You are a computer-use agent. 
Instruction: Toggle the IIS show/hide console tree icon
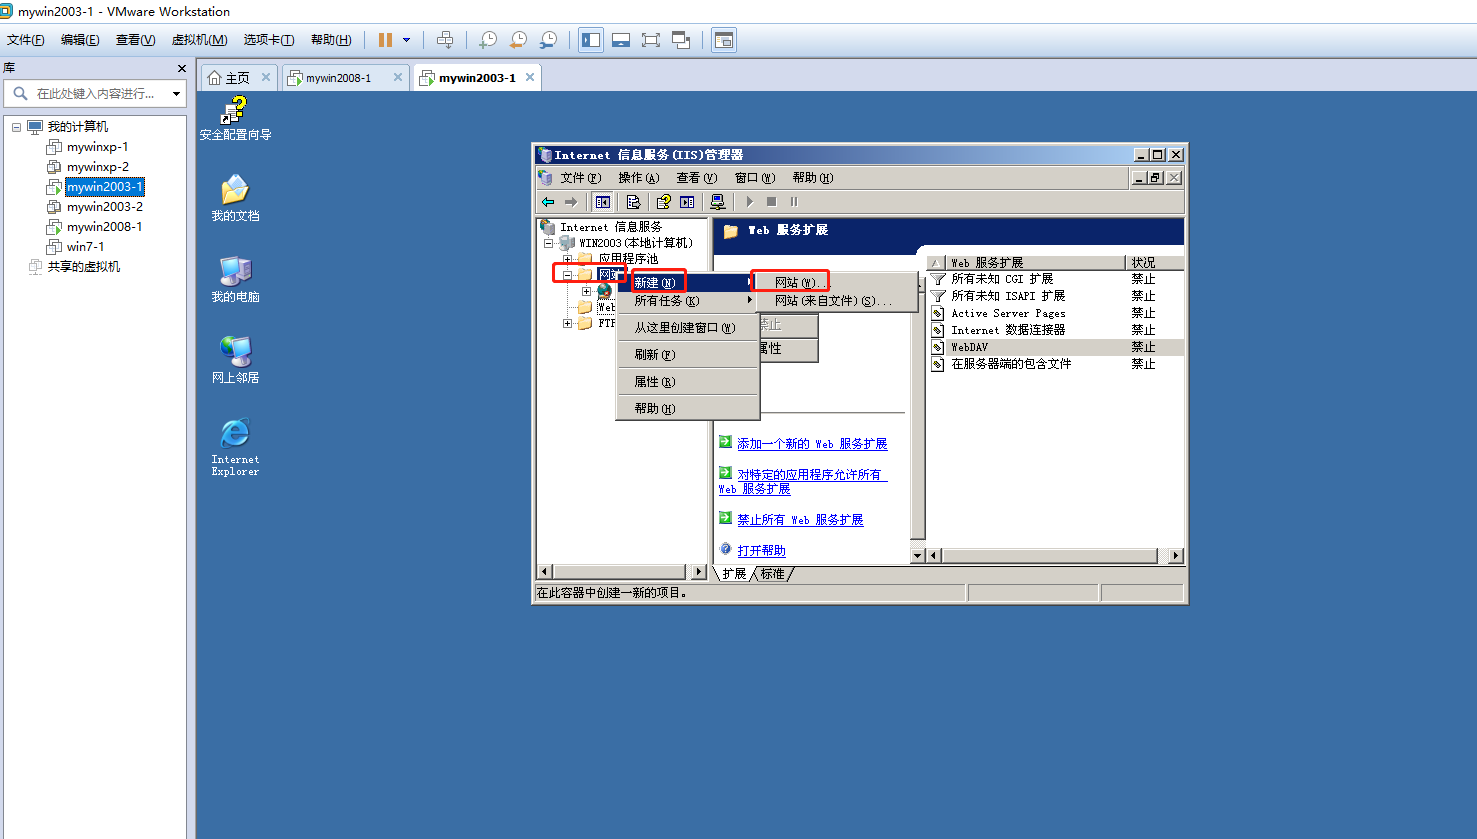602,202
